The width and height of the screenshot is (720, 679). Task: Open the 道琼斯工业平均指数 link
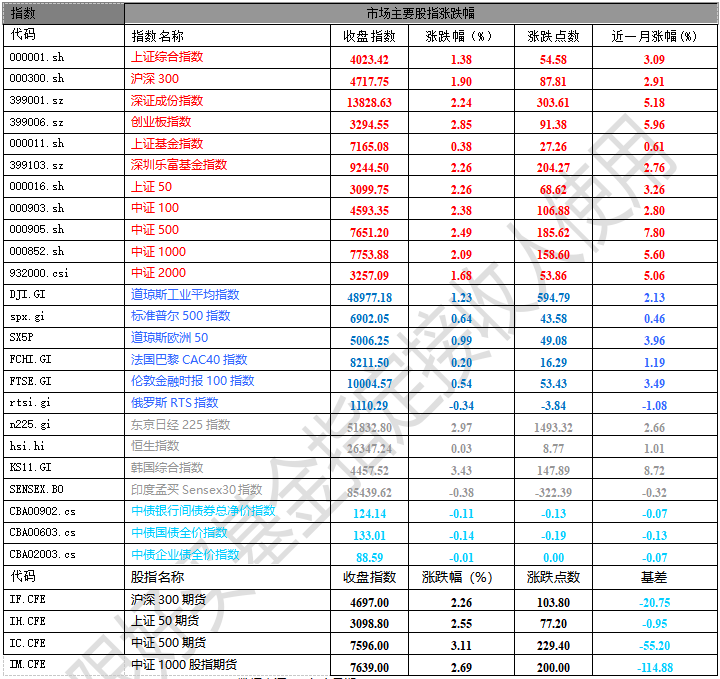(185, 295)
